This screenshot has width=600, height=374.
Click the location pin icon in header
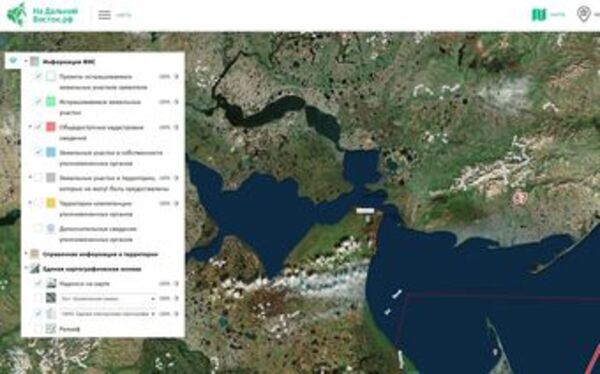click(584, 14)
